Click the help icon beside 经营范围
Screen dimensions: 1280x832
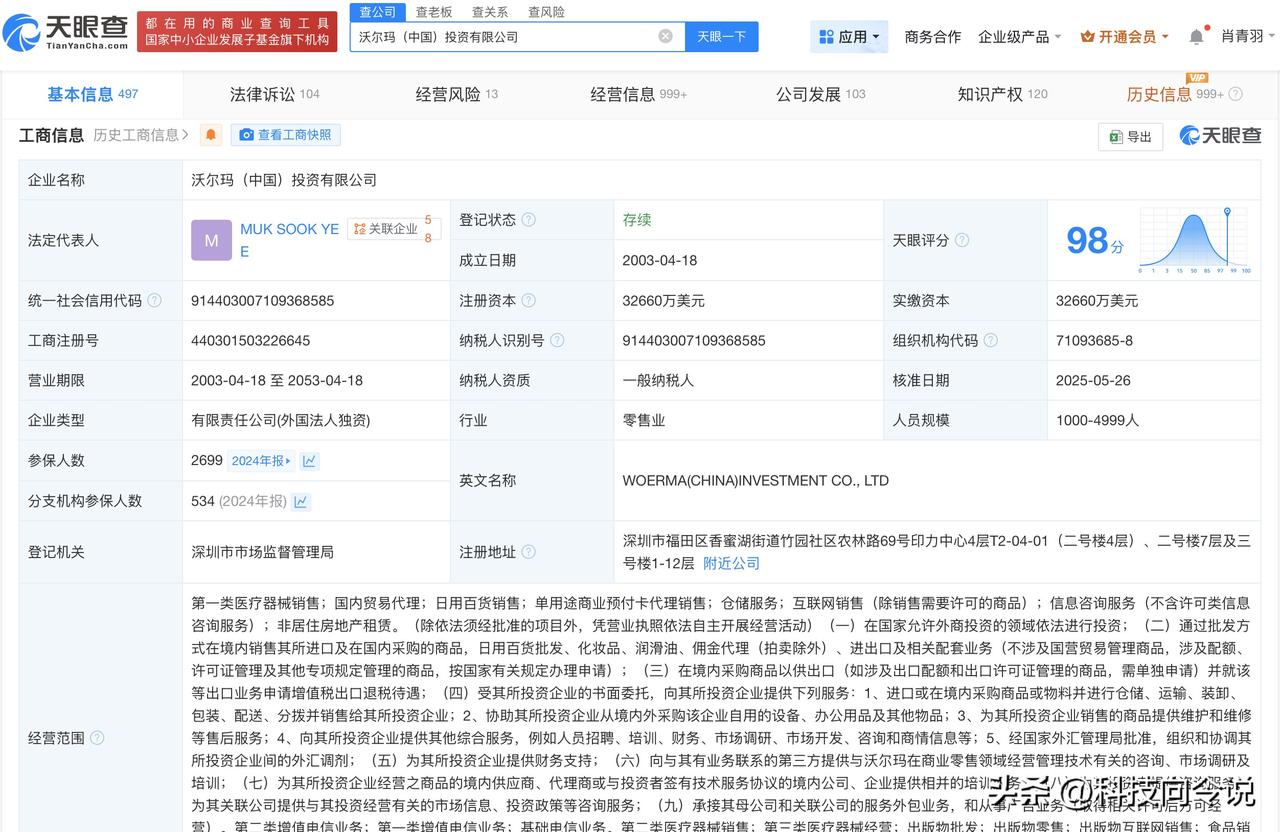tap(97, 738)
